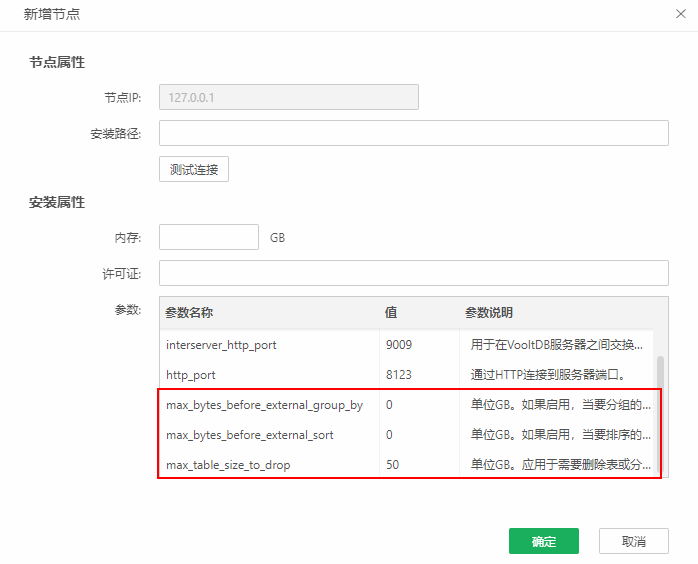The height and width of the screenshot is (564, 698).
Task: Select max_bytes_before_external_group_by parameter
Action: 264,405
